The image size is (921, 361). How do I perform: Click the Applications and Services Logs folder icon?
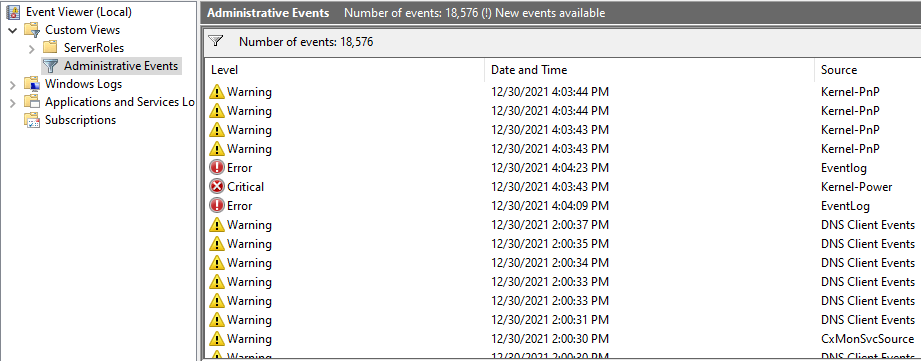[32, 102]
